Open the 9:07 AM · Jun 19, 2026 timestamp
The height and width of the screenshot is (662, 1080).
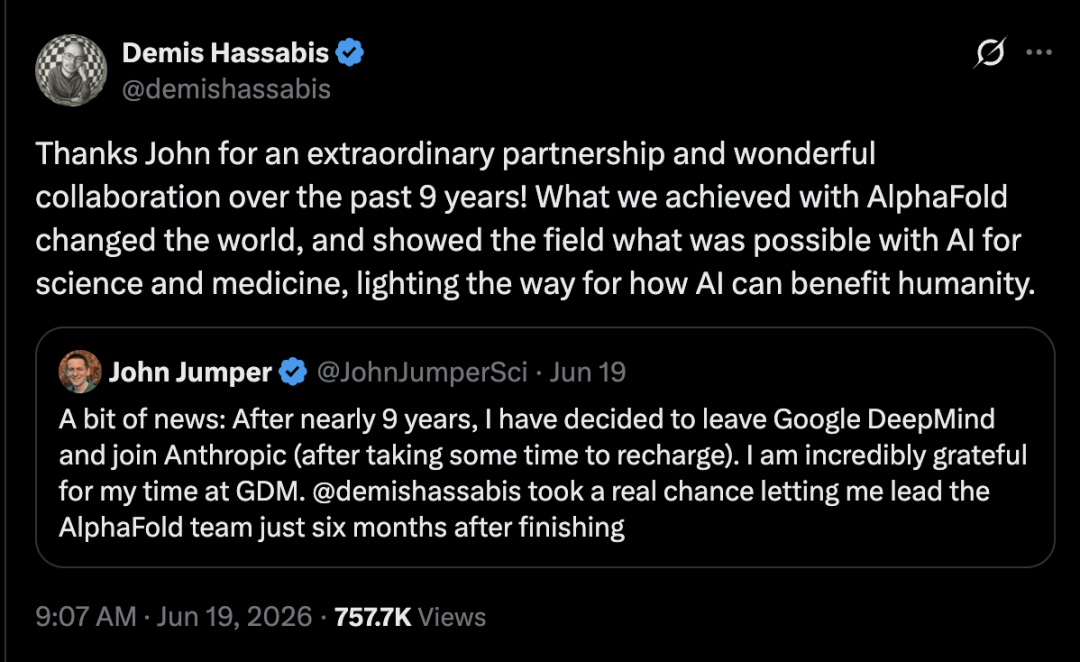click(x=174, y=617)
